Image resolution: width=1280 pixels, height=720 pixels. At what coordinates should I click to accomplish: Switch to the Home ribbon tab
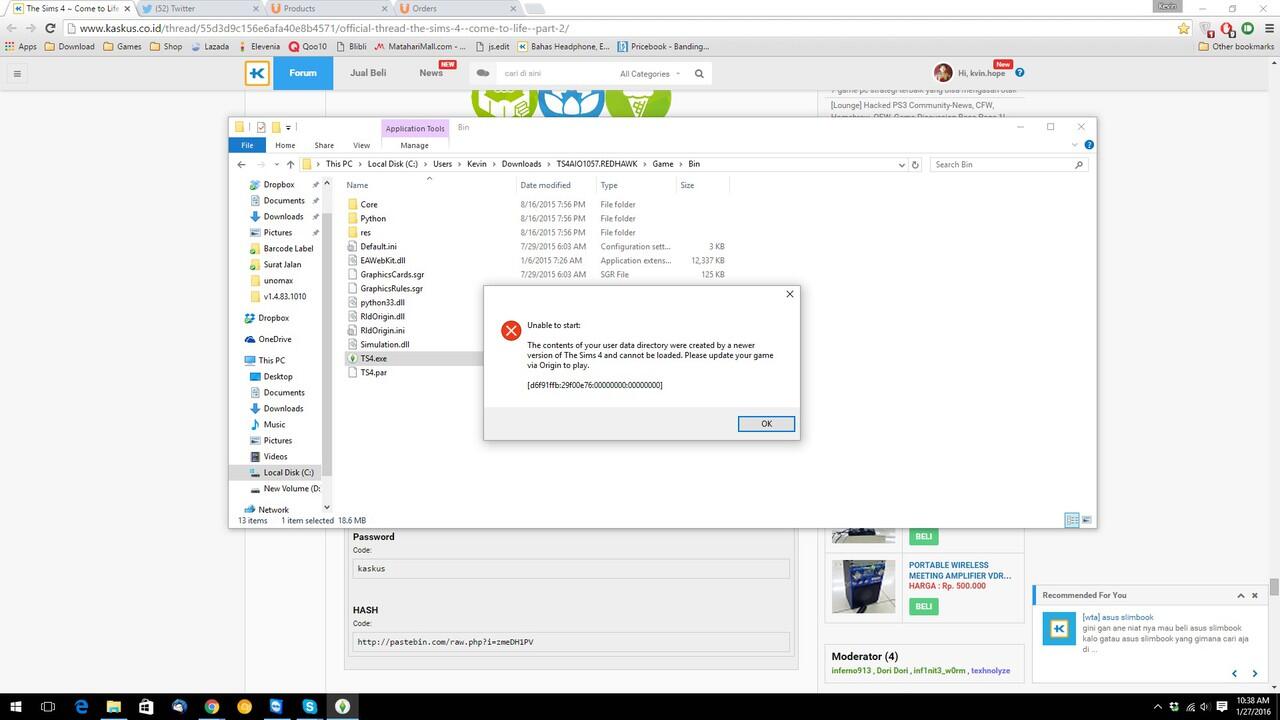[285, 145]
